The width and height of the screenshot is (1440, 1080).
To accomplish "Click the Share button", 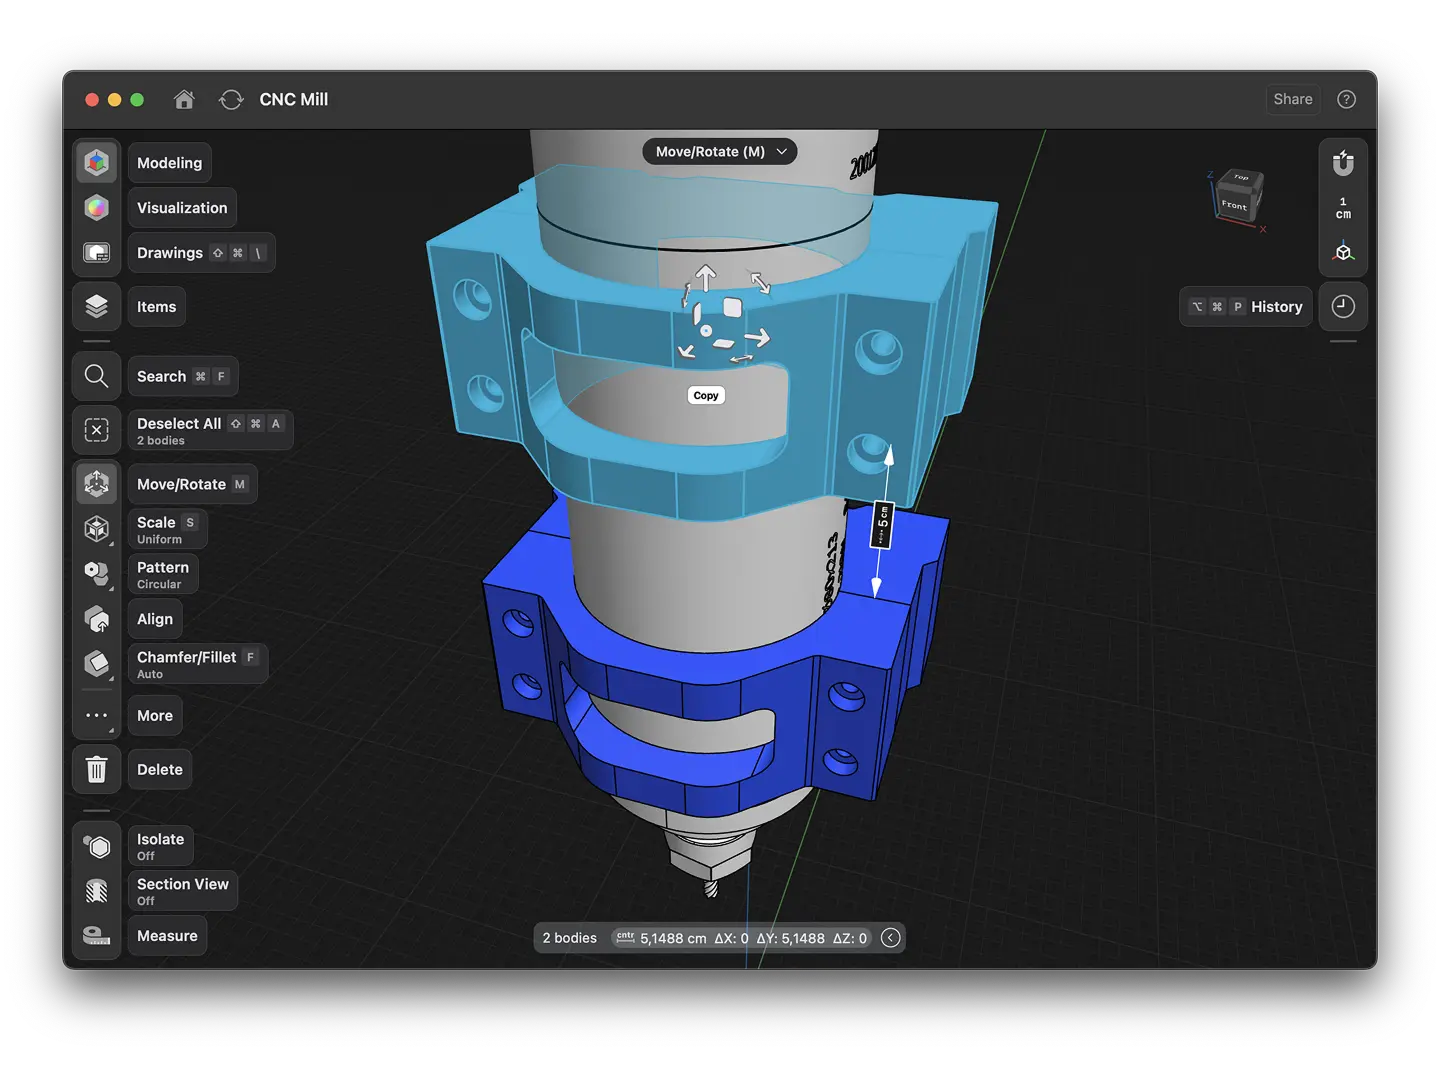I will coord(1292,99).
